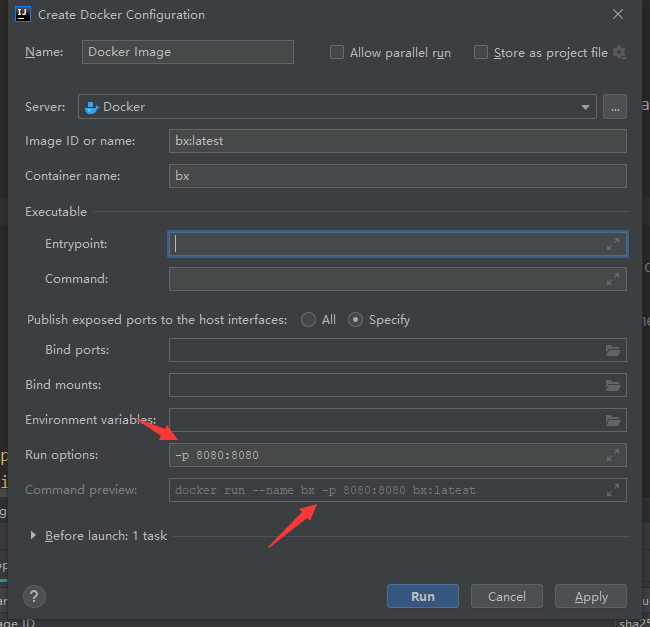The height and width of the screenshot is (627, 650).
Task: Expand the Entrypoint field editor
Action: (x=613, y=244)
